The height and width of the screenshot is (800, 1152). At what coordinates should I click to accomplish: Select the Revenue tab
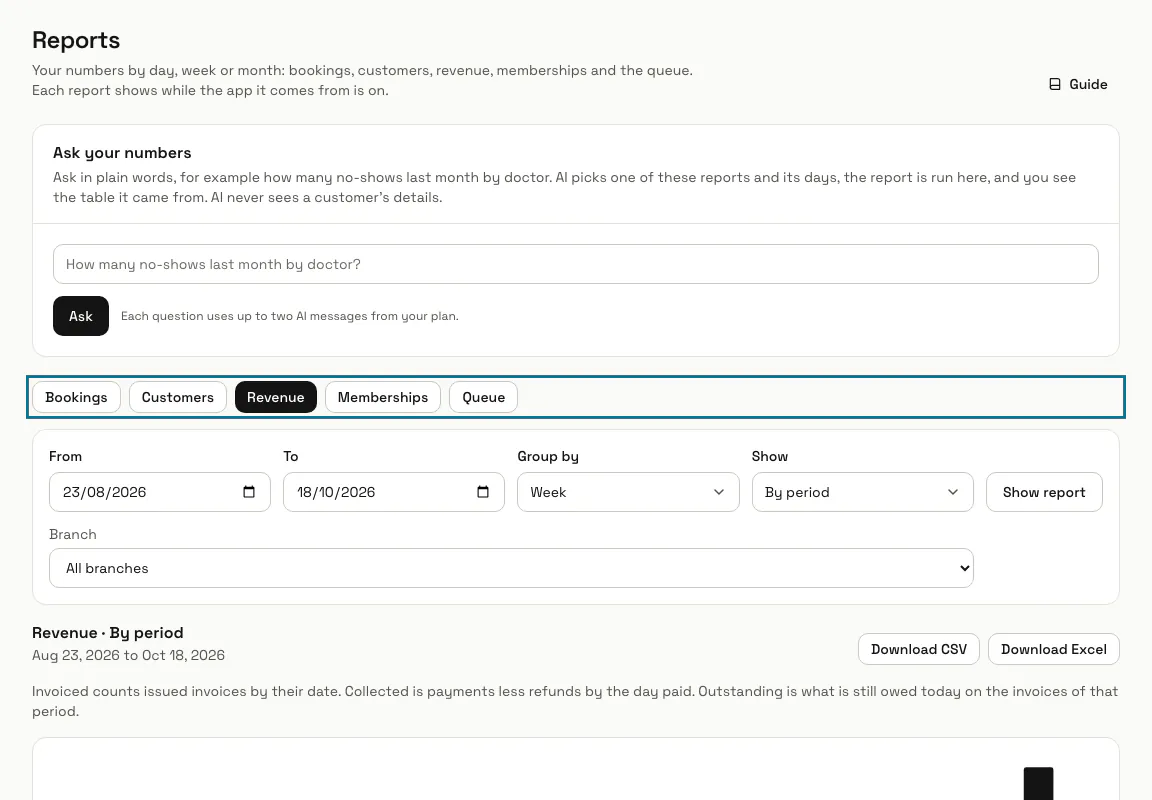tap(276, 397)
